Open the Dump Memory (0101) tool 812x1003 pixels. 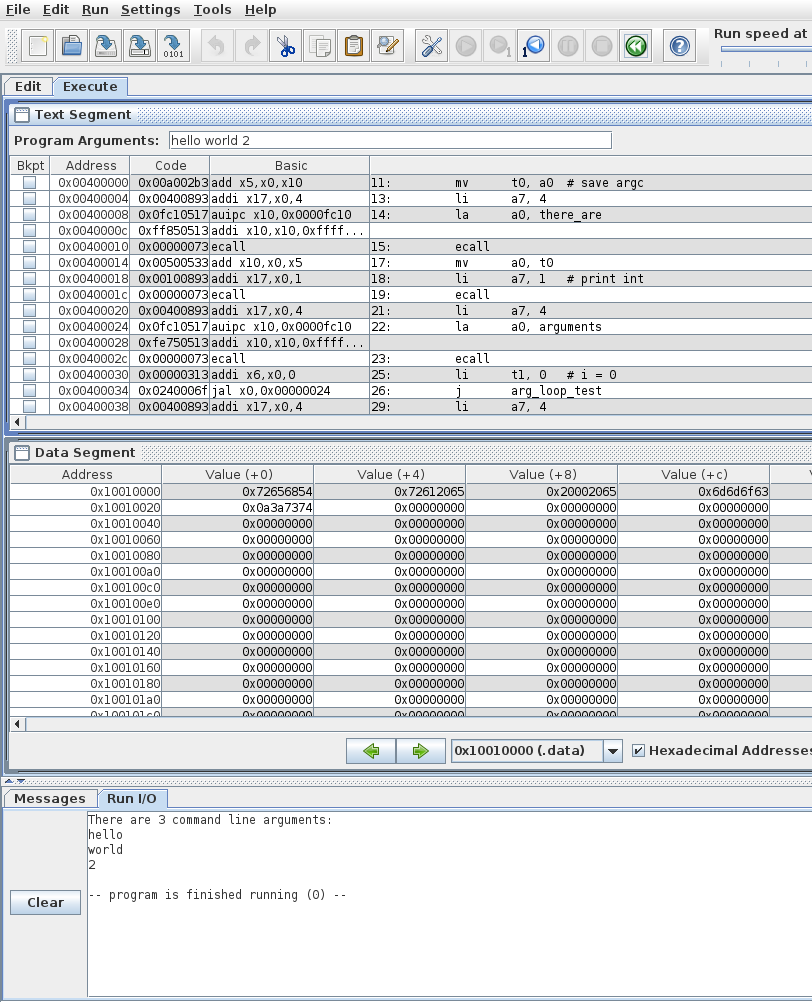tap(173, 46)
